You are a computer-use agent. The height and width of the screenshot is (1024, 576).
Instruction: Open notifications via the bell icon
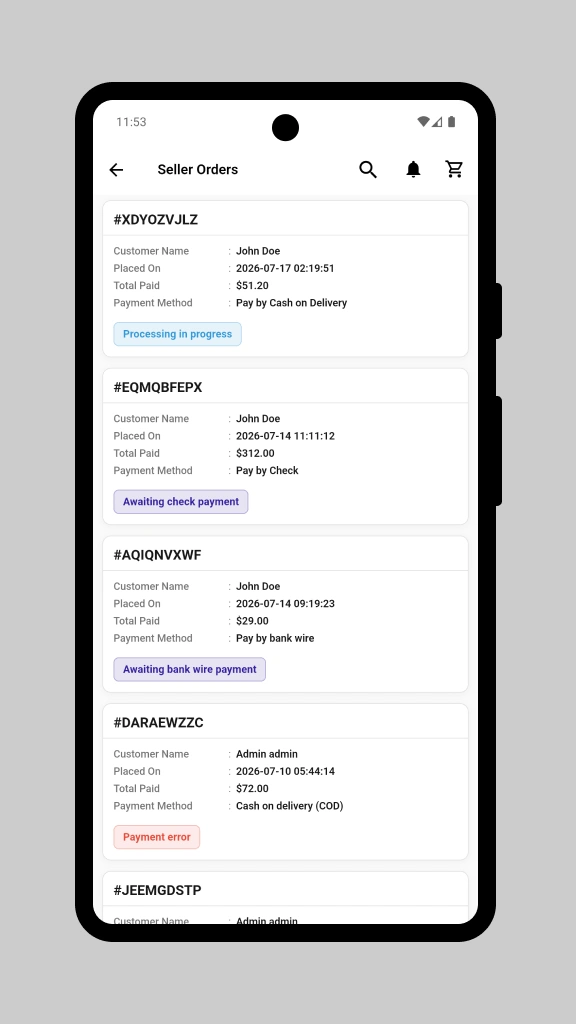pos(413,170)
